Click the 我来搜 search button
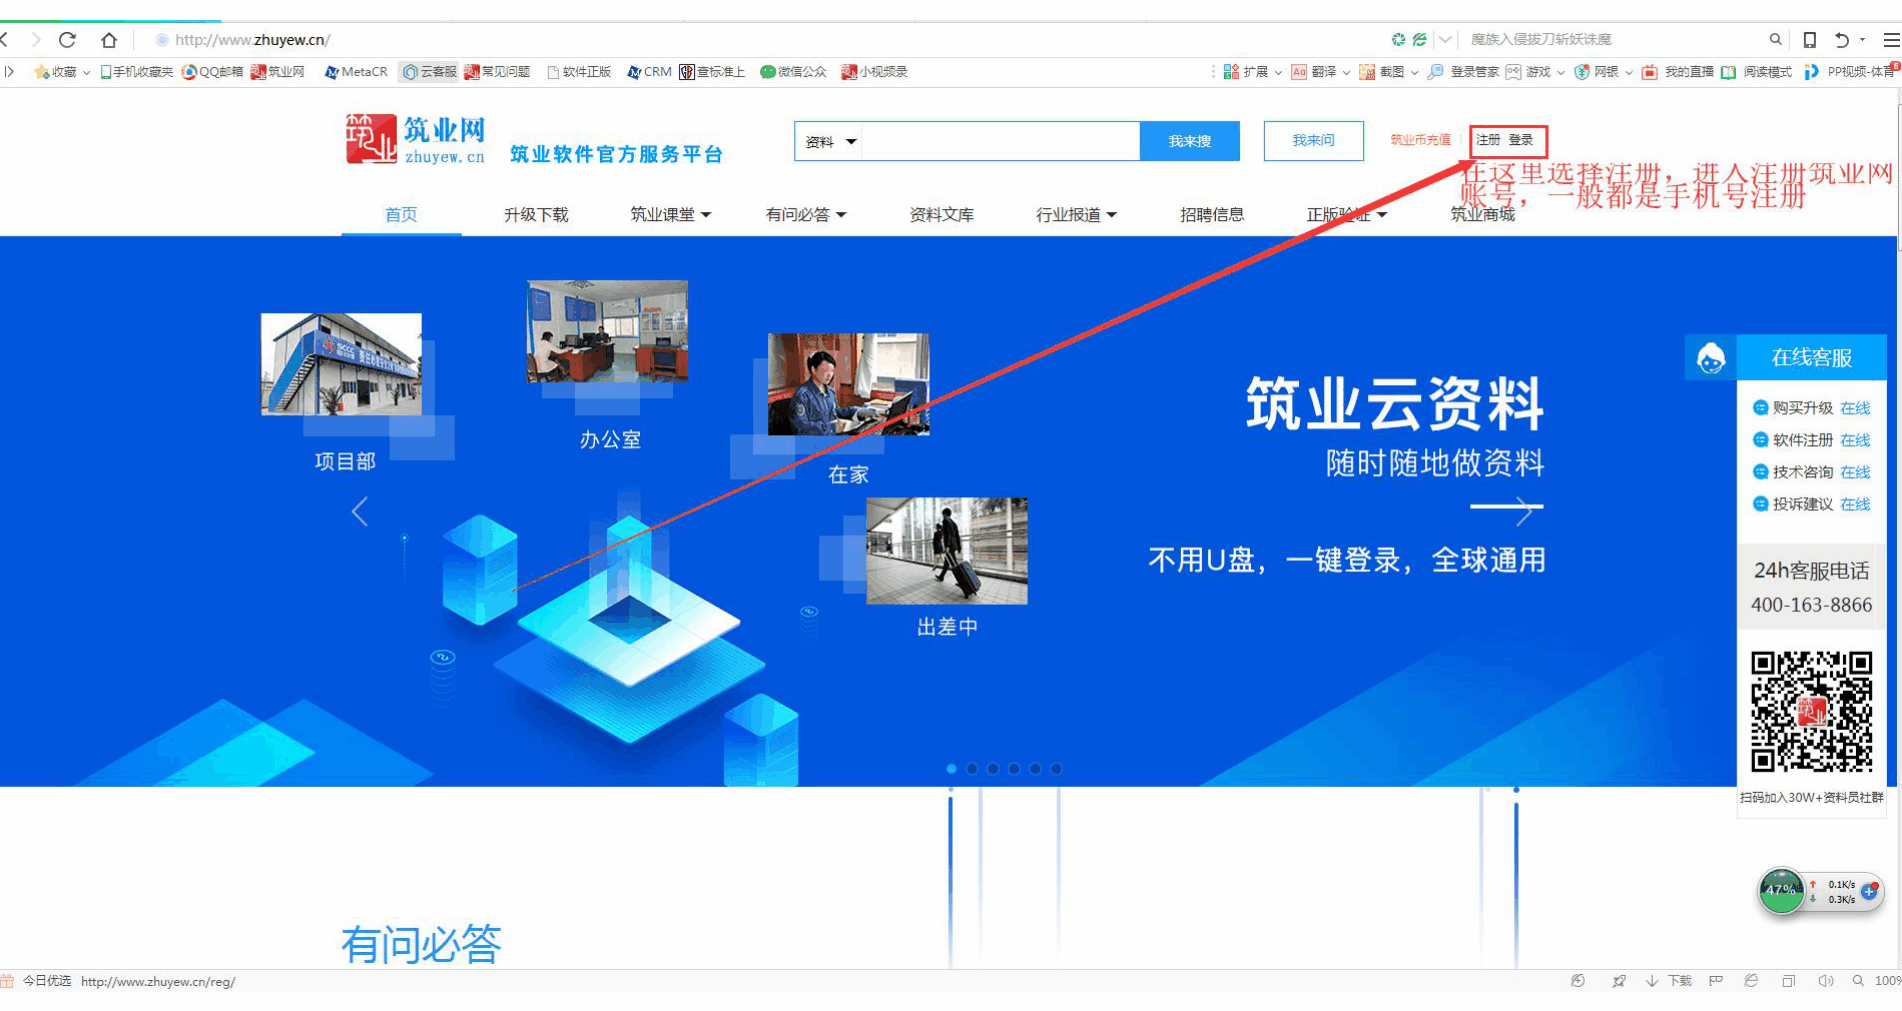1902x1011 pixels. pos(1189,142)
